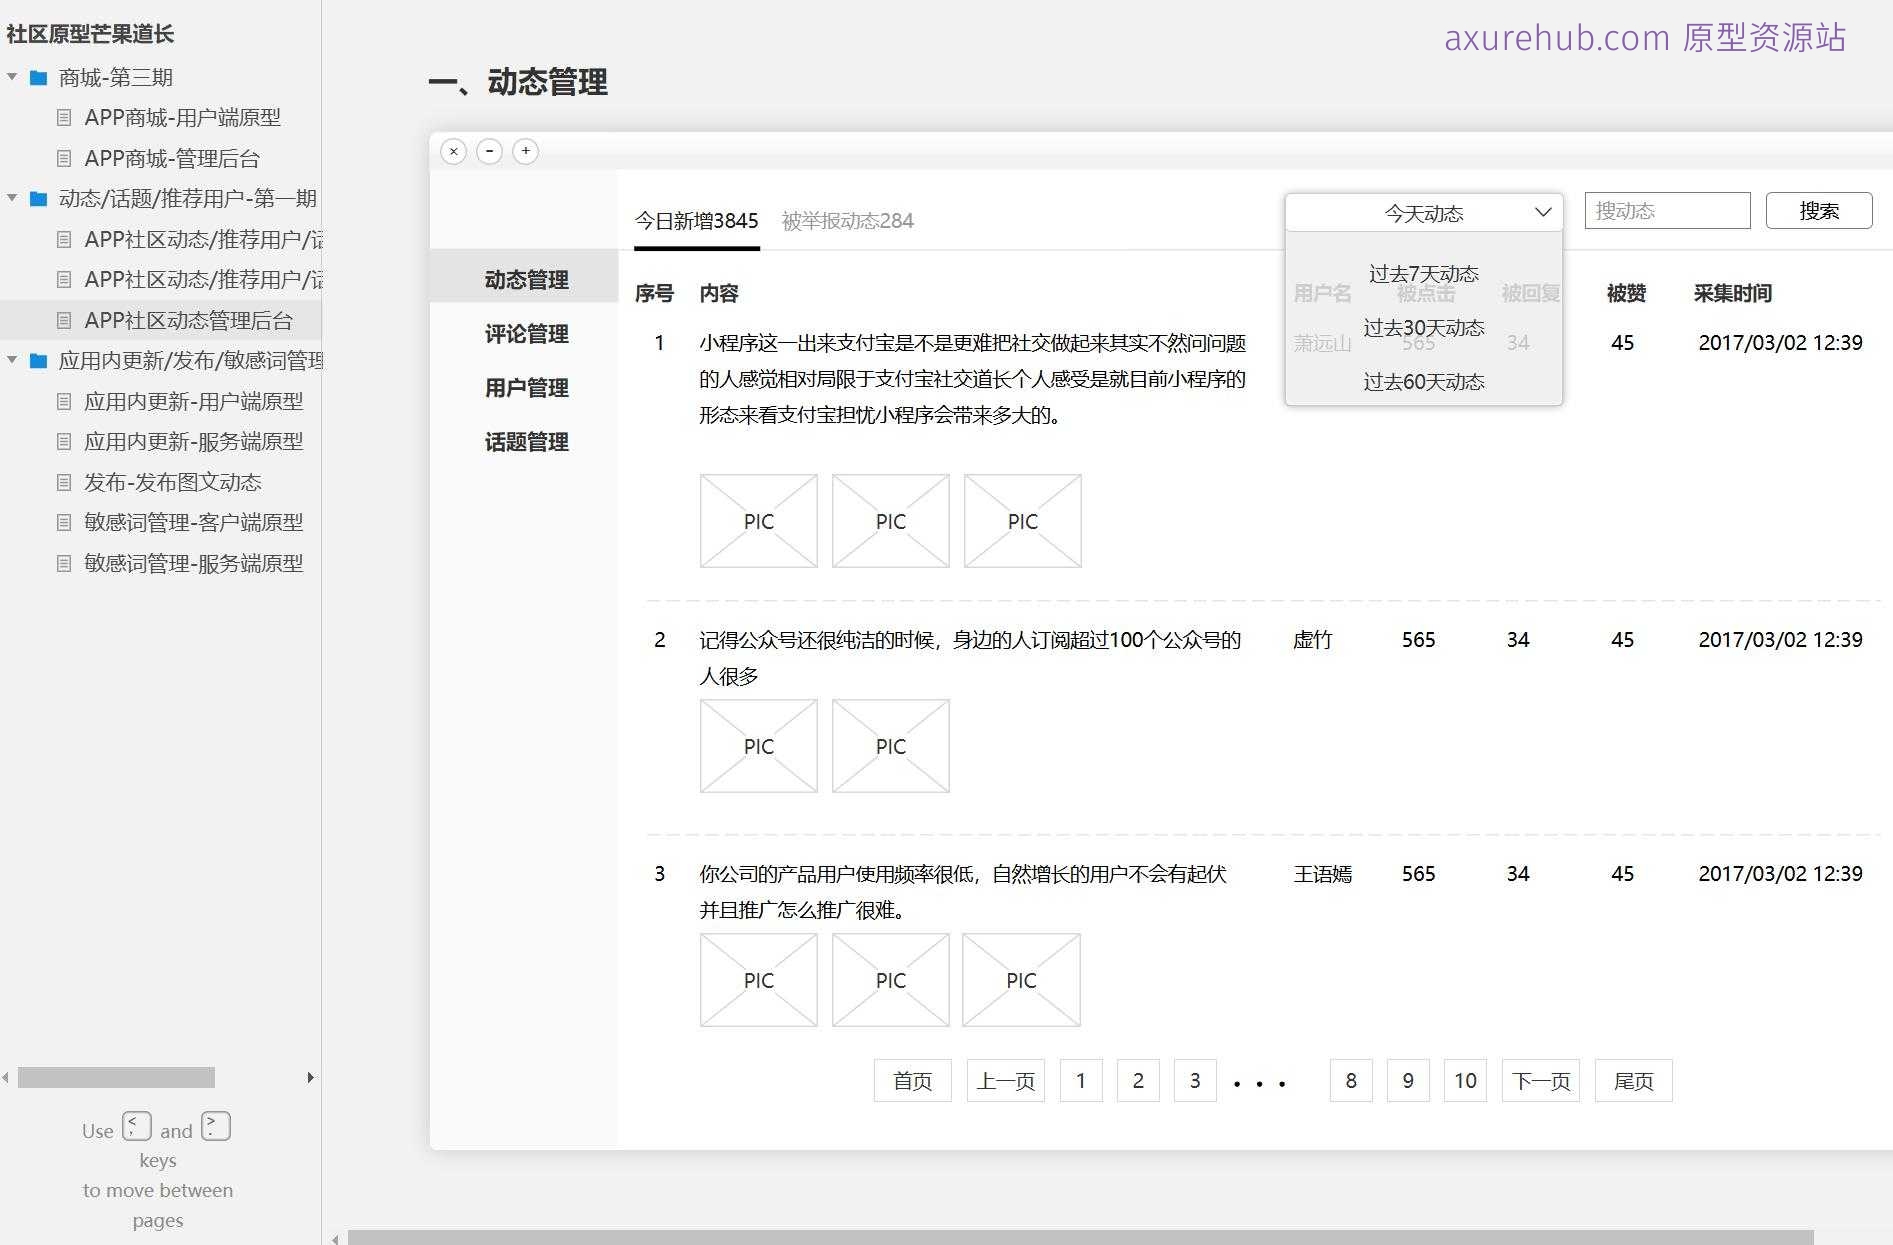Switch to the 被举报动态284 tab
The width and height of the screenshot is (1893, 1245).
coord(847,220)
